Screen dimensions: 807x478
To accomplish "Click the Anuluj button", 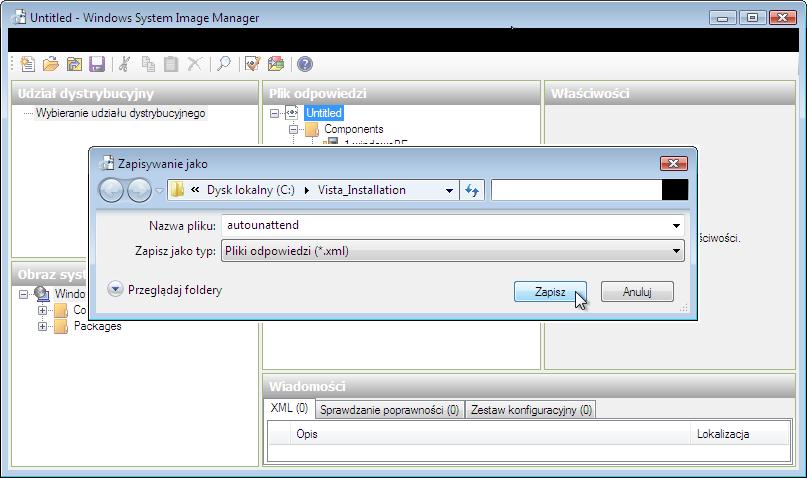I will [637, 292].
